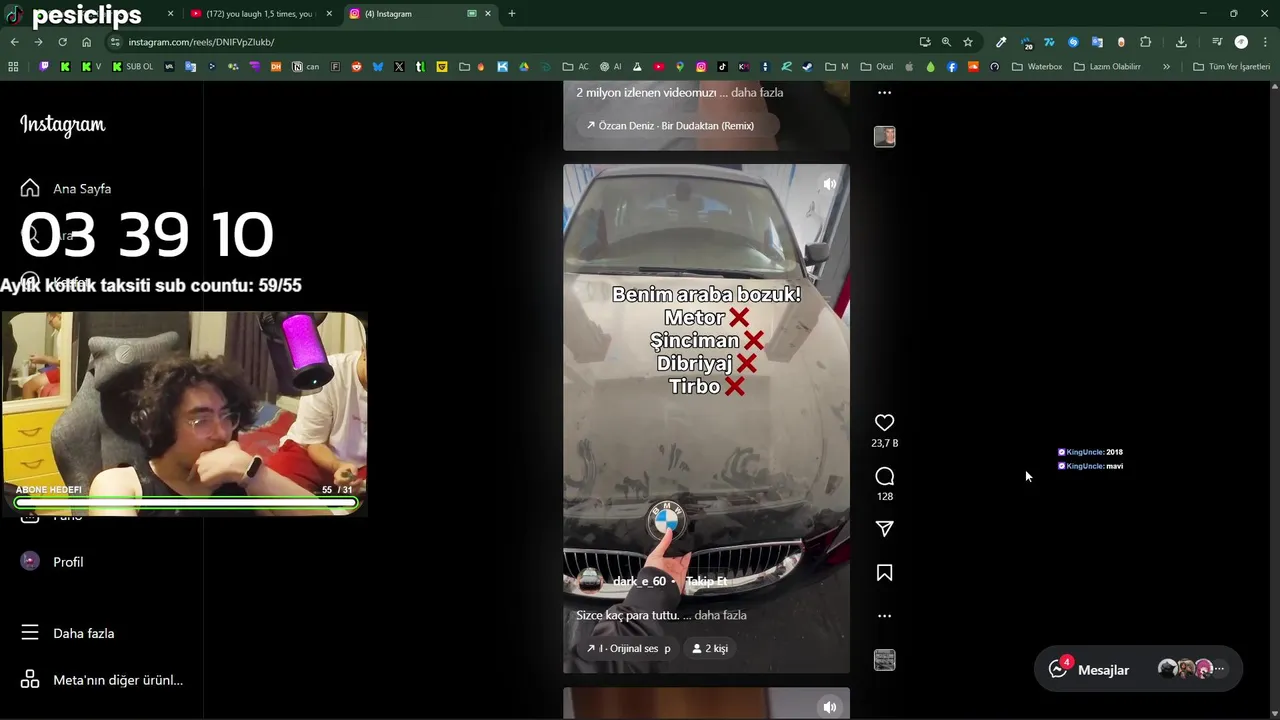Toggle sound on the BMW reel
The height and width of the screenshot is (720, 1280).
pos(829,184)
